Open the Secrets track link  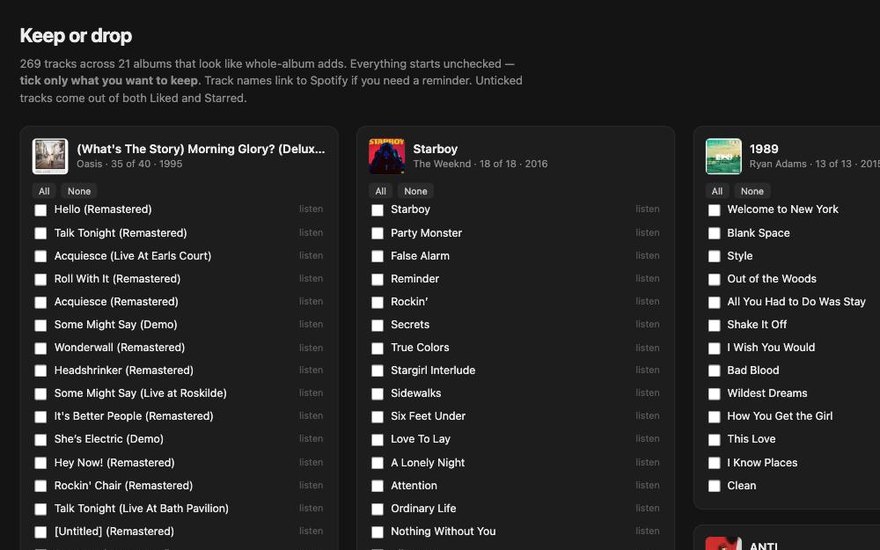410,324
